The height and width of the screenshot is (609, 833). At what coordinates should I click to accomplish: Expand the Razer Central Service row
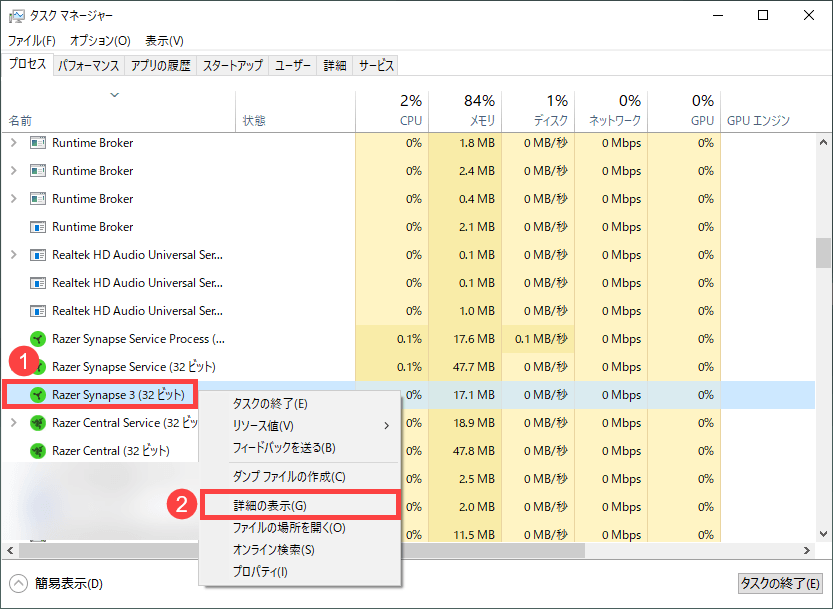(14, 422)
